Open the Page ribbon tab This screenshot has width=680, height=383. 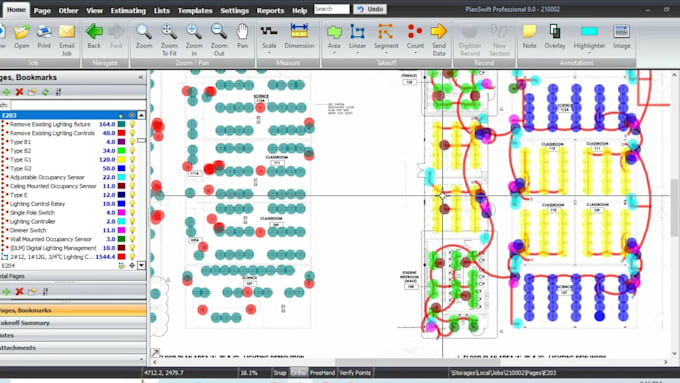42,10
